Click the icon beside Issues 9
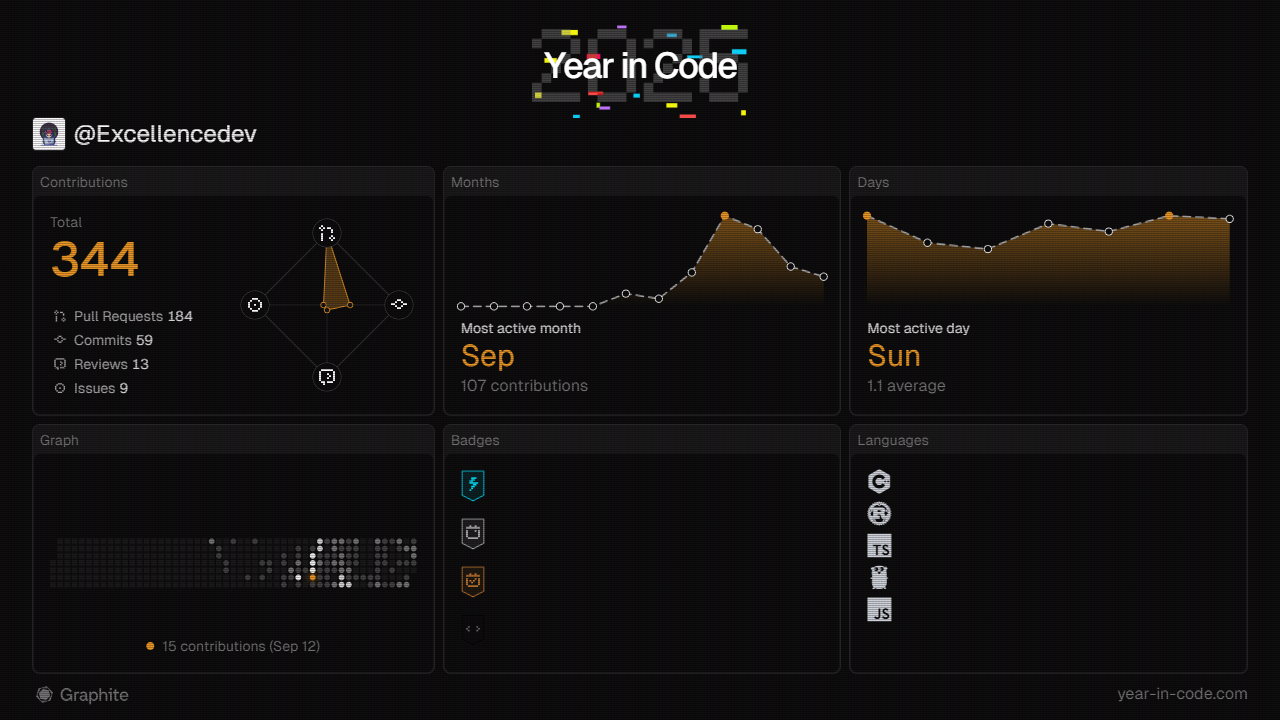This screenshot has width=1280, height=720. click(x=60, y=388)
